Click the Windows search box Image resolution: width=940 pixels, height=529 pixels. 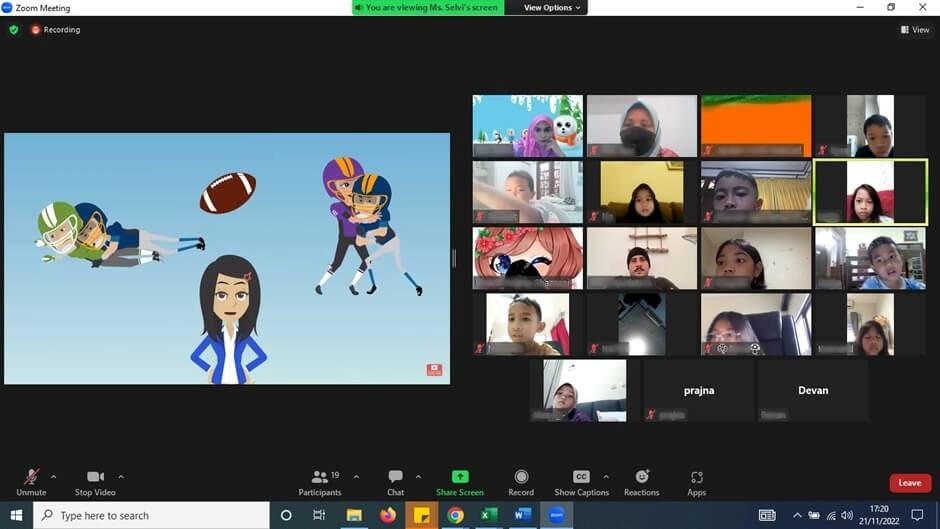click(x=152, y=515)
